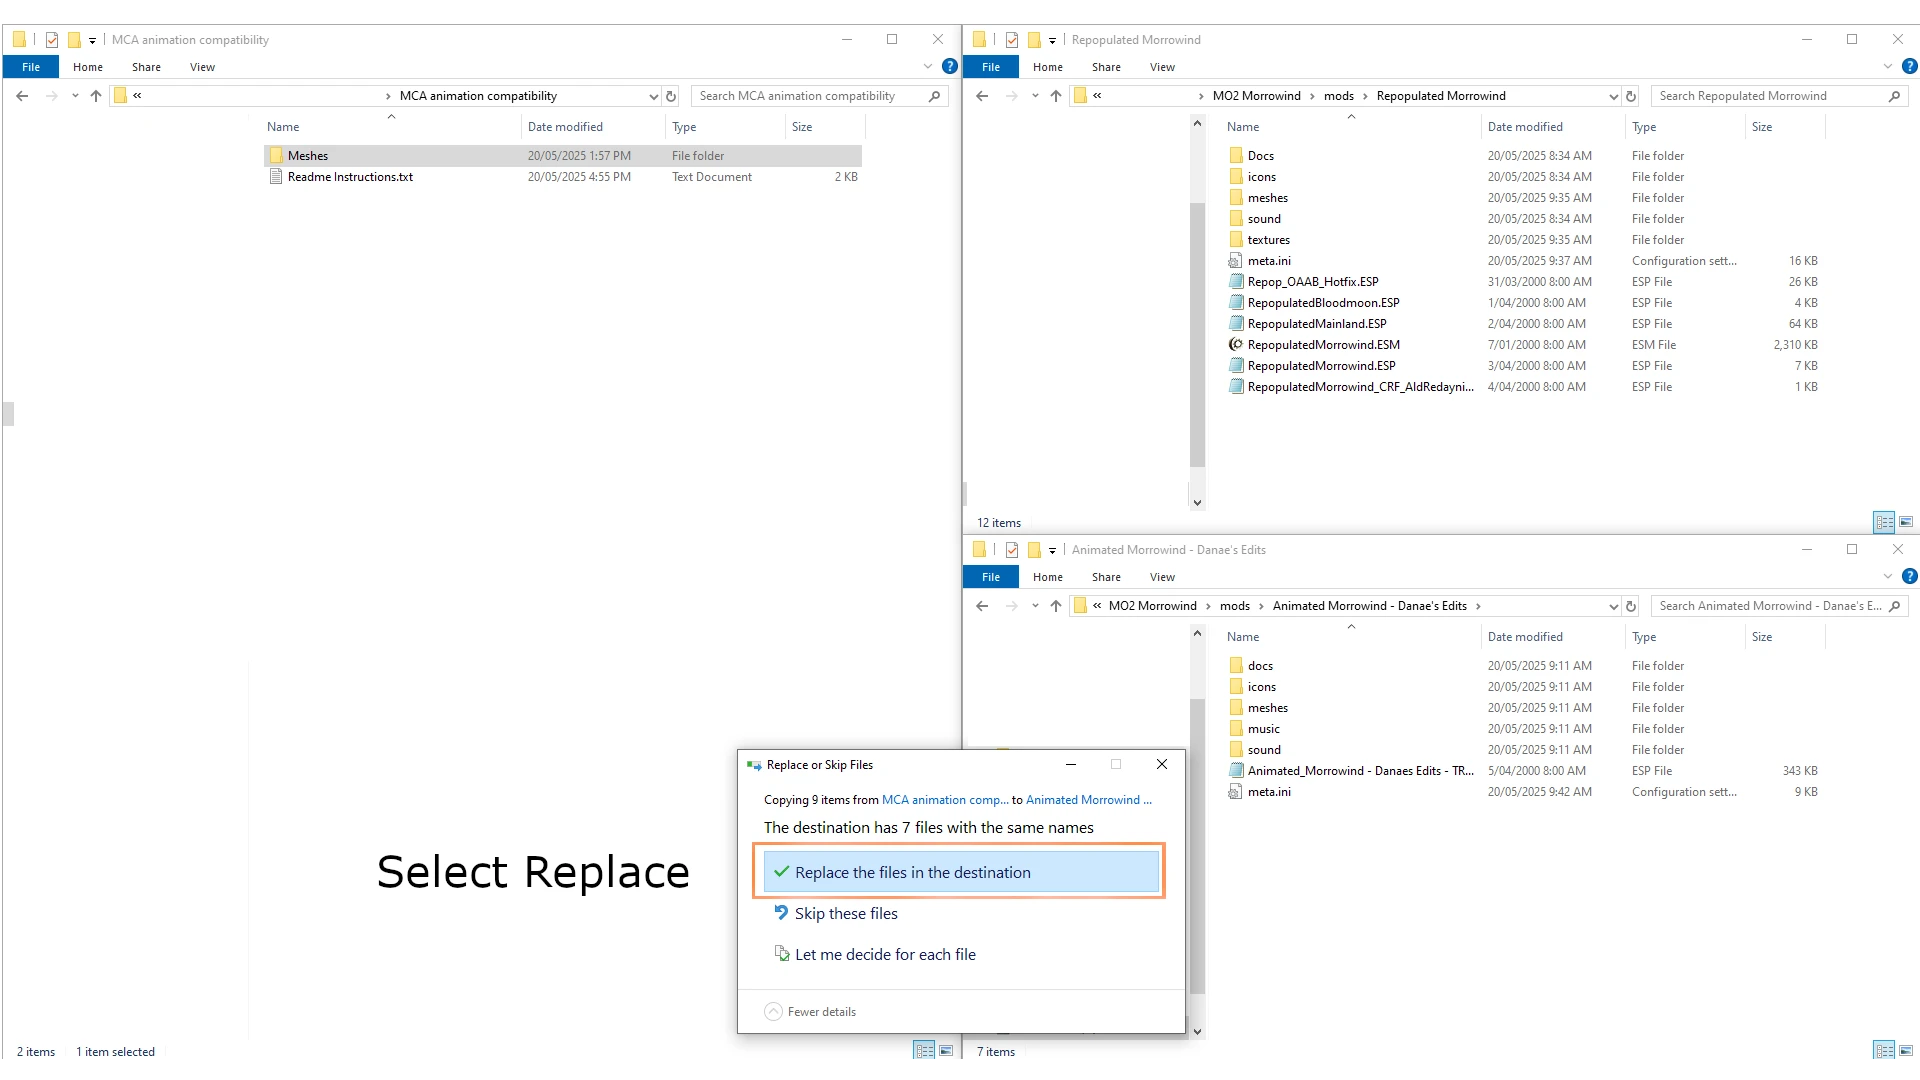Select RepopulatedMorrowind.ESM file
Screen dimensions: 1920x1080
[x=1323, y=345]
